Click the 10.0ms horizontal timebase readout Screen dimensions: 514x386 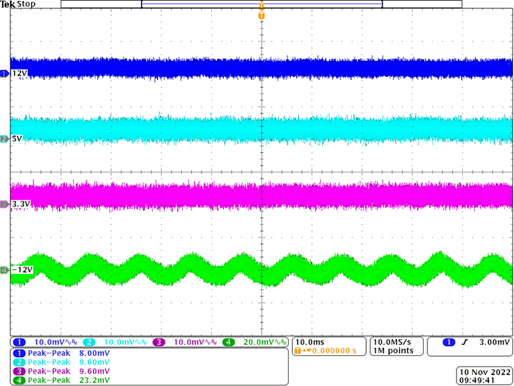310,342
